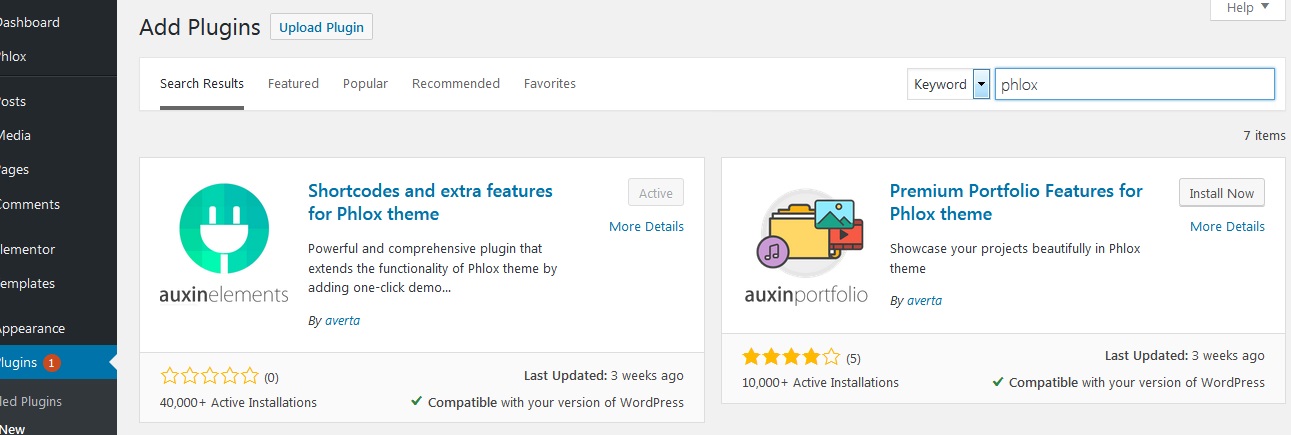Click 40,000+ Active Installations text
The height and width of the screenshot is (435, 1291).
(238, 403)
